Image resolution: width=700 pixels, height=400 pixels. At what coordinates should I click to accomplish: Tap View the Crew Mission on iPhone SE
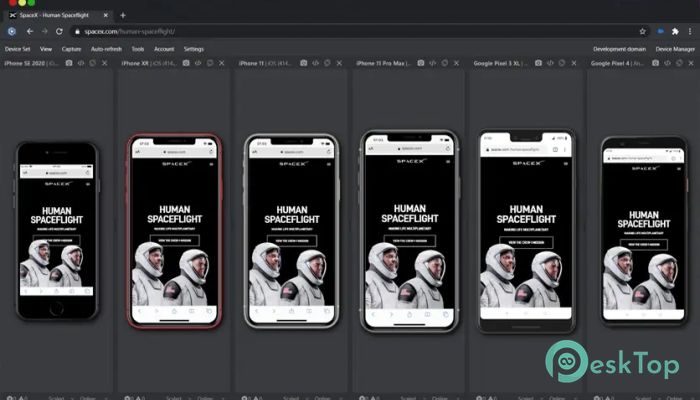[57, 240]
